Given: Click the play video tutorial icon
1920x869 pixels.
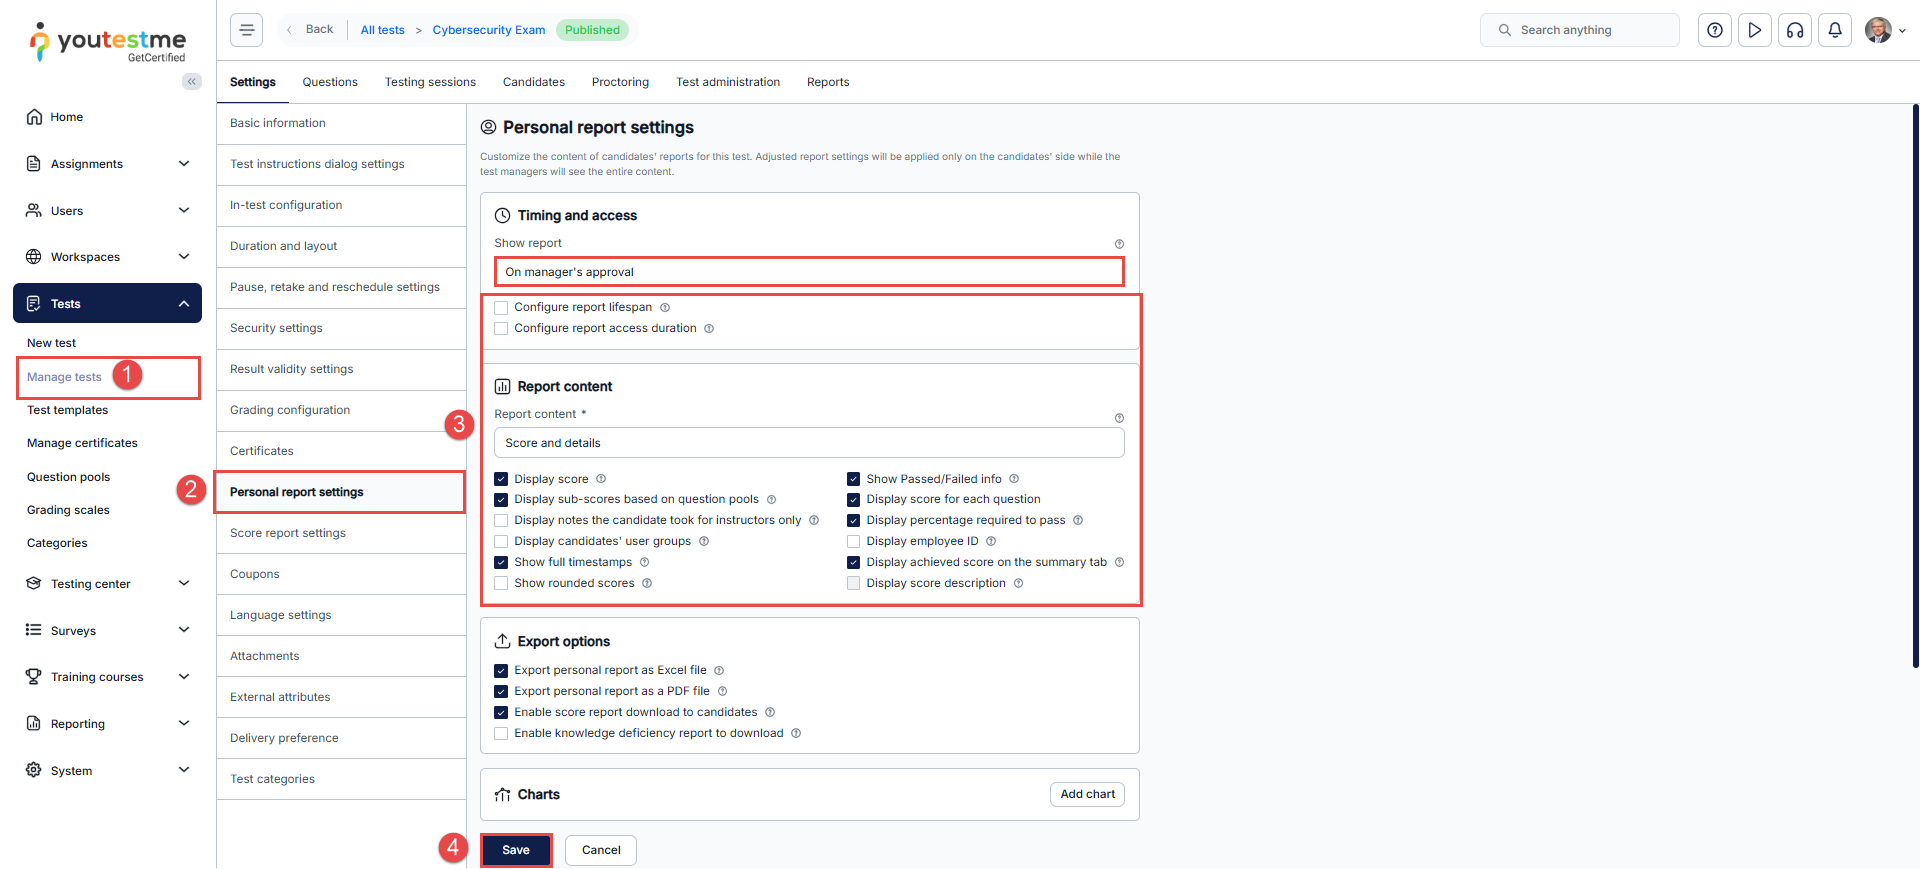Looking at the screenshot, I should (x=1755, y=30).
